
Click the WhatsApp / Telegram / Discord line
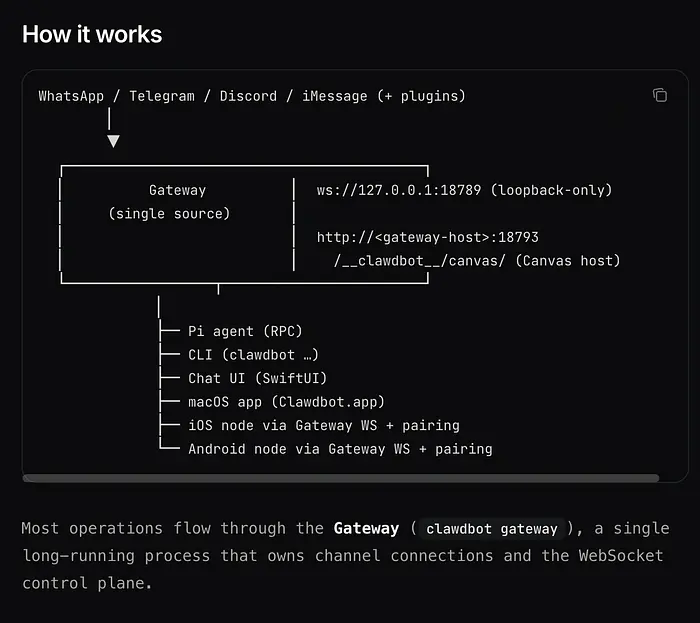[251, 96]
